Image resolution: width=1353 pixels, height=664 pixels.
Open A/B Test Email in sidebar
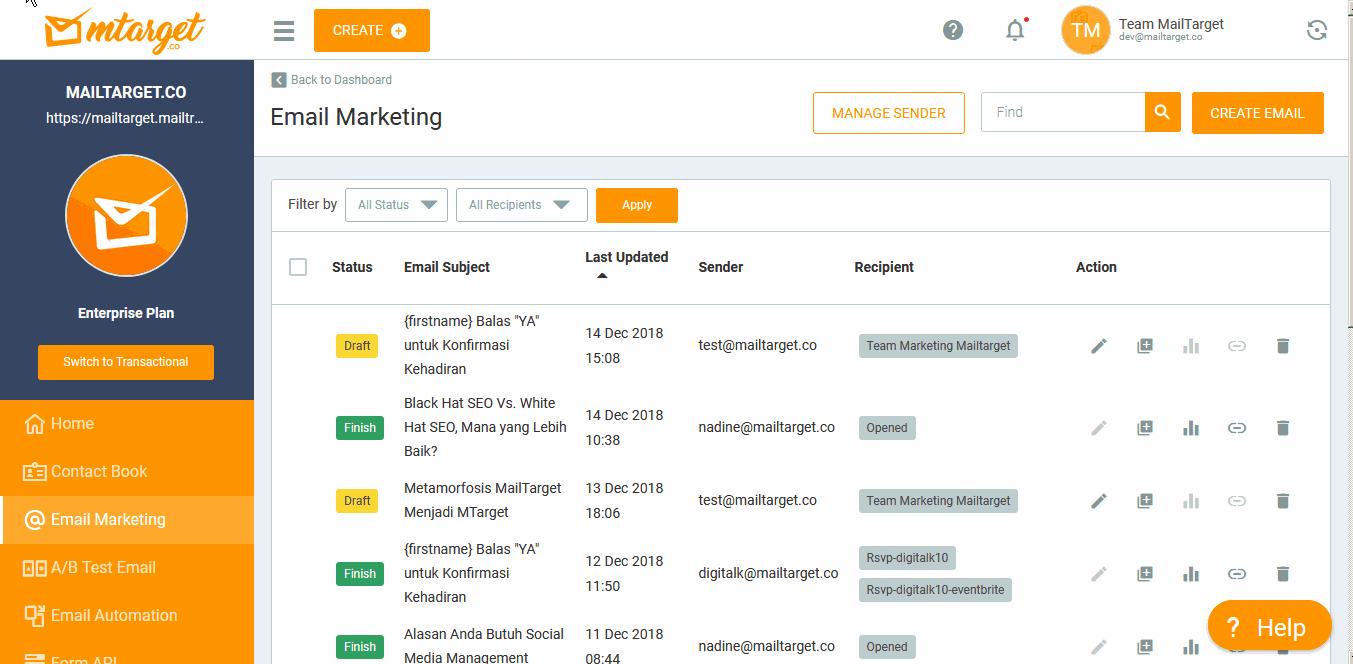[126, 568]
